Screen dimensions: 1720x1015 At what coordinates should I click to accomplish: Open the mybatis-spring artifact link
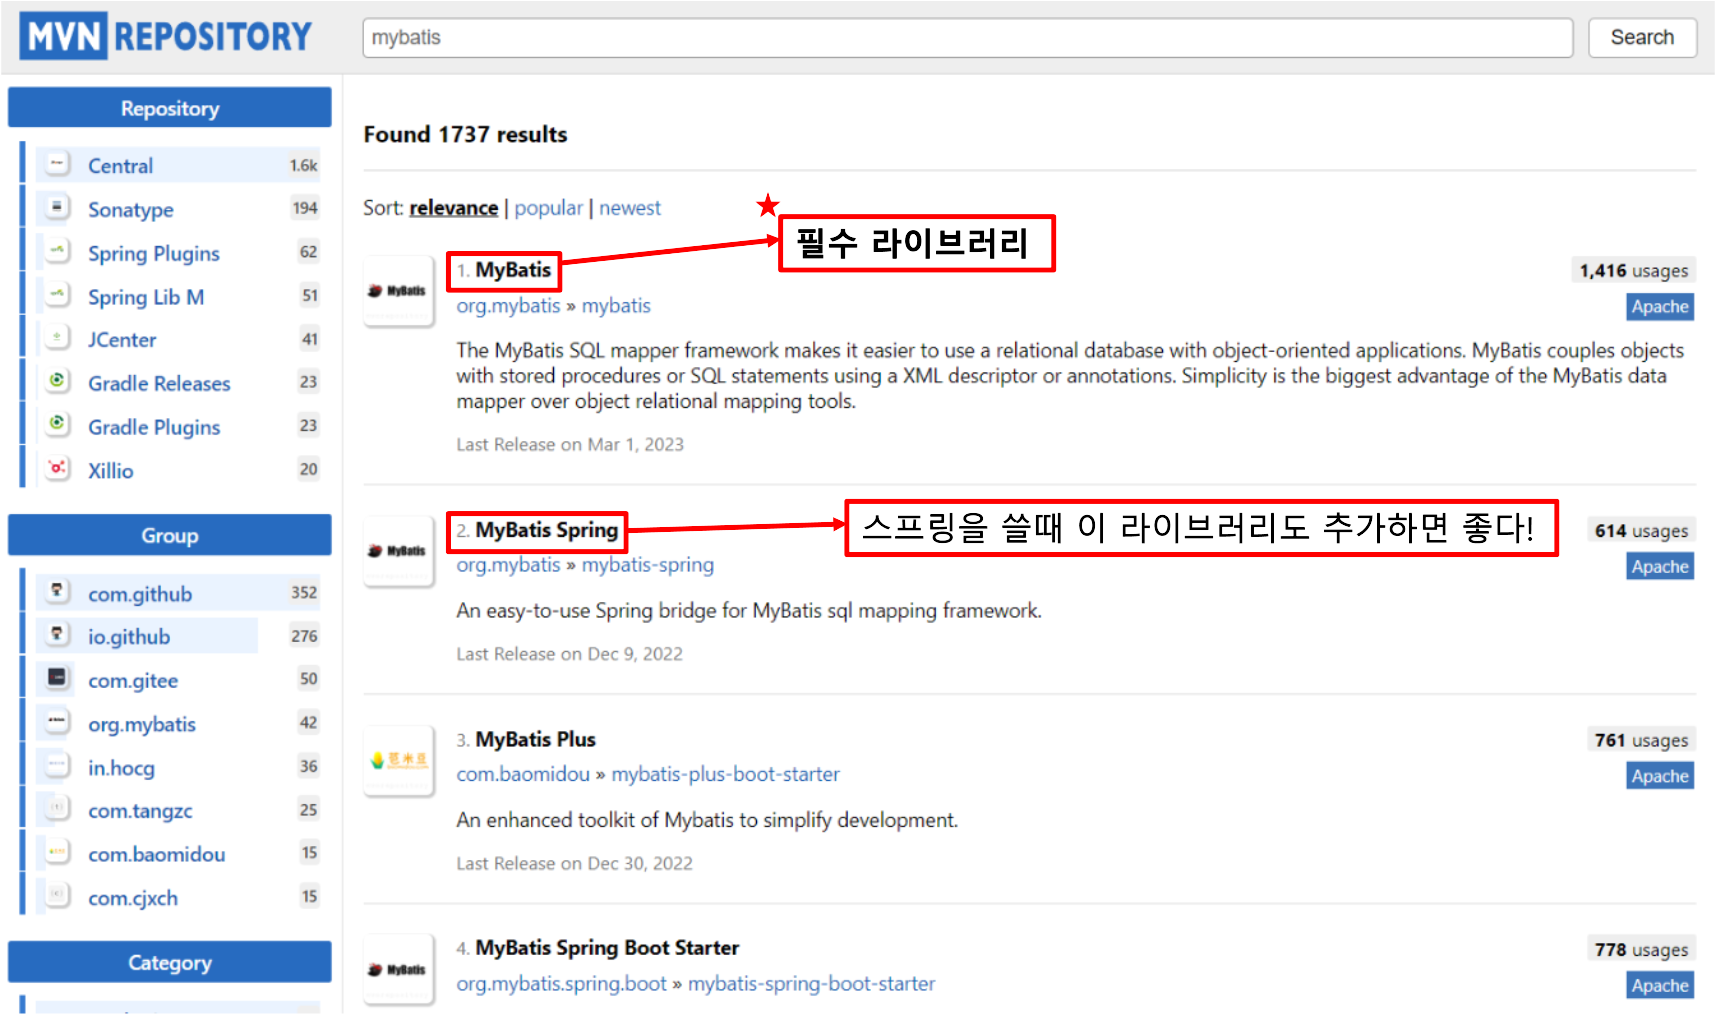[x=648, y=565]
